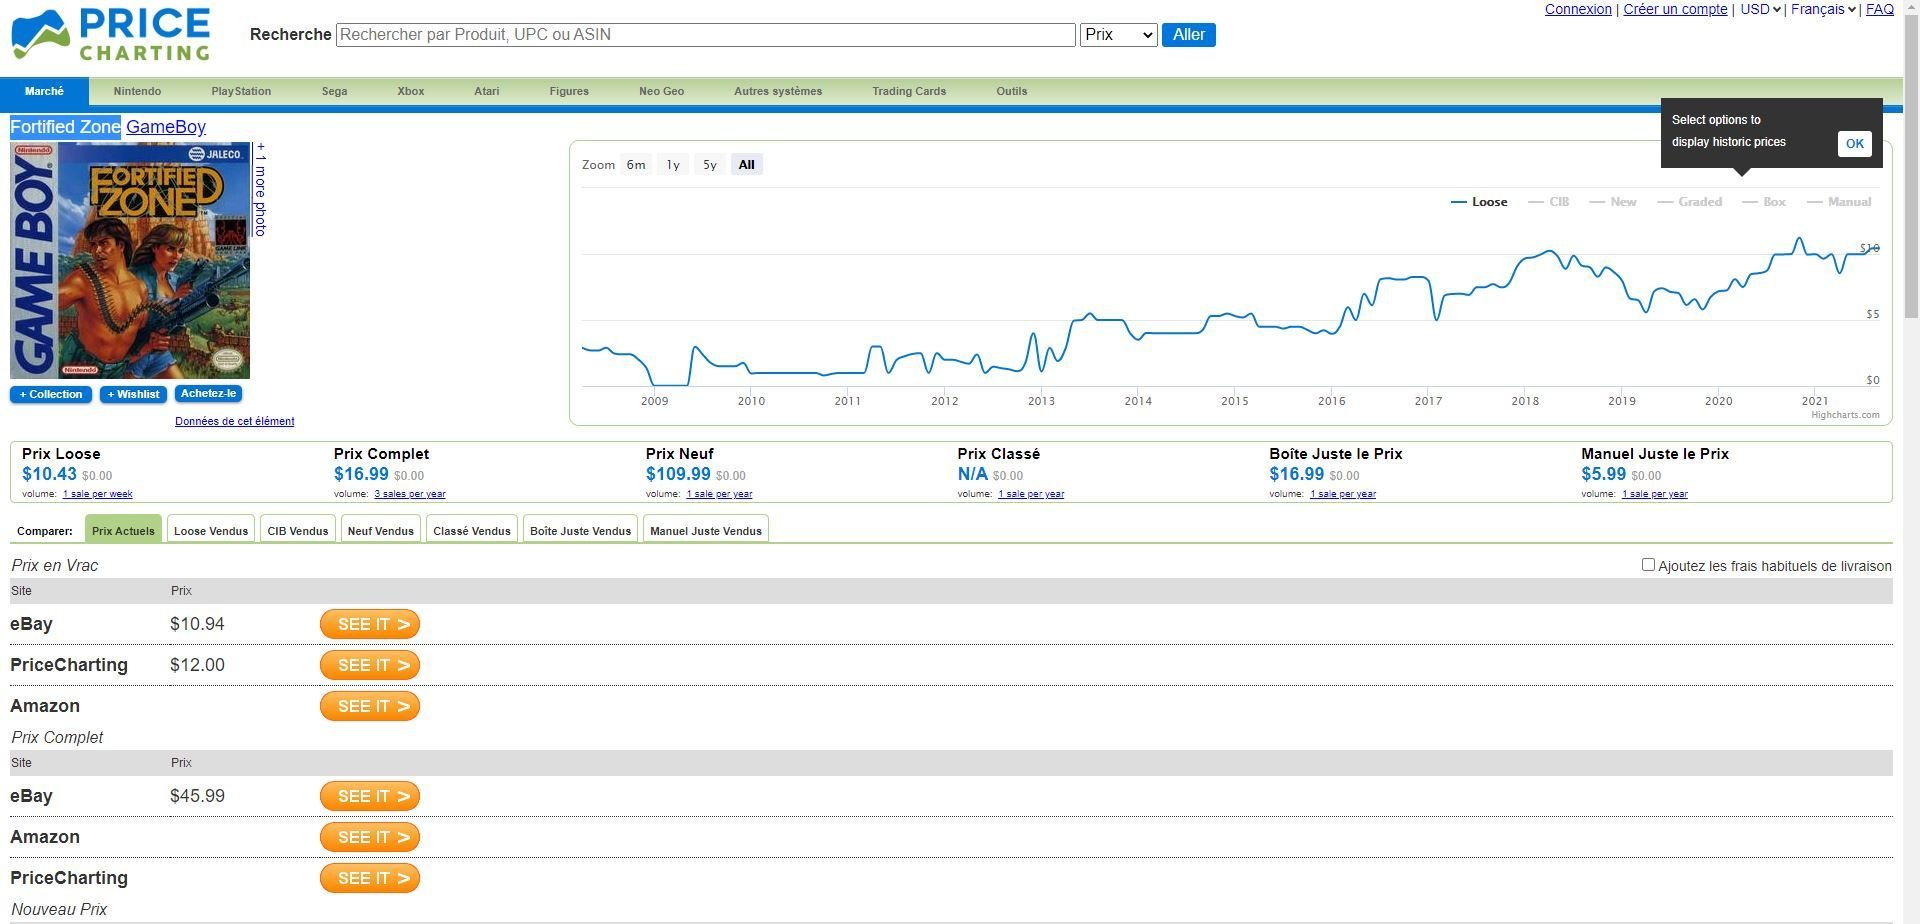Expand the Français language selector

pos(1823,10)
